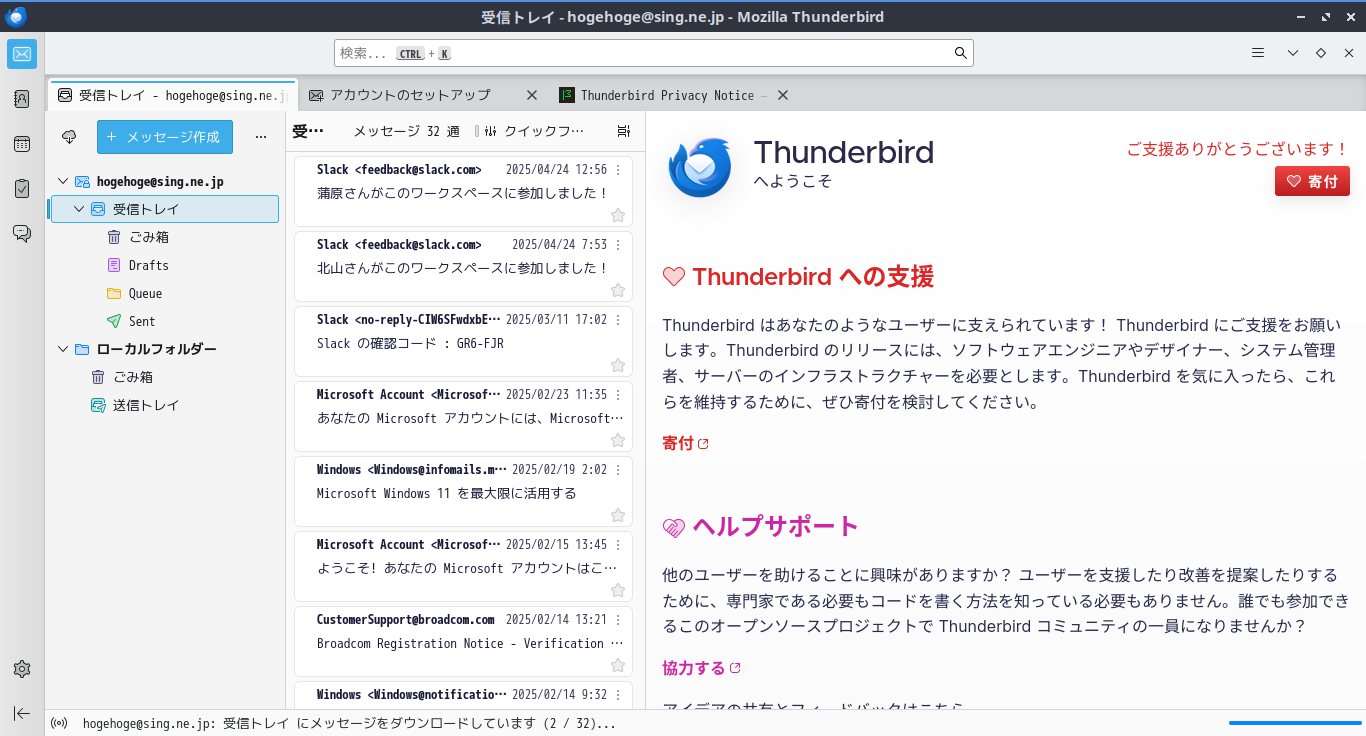Open the Calendar space
Viewport: 1366px width, 736px height.
coord(22,144)
